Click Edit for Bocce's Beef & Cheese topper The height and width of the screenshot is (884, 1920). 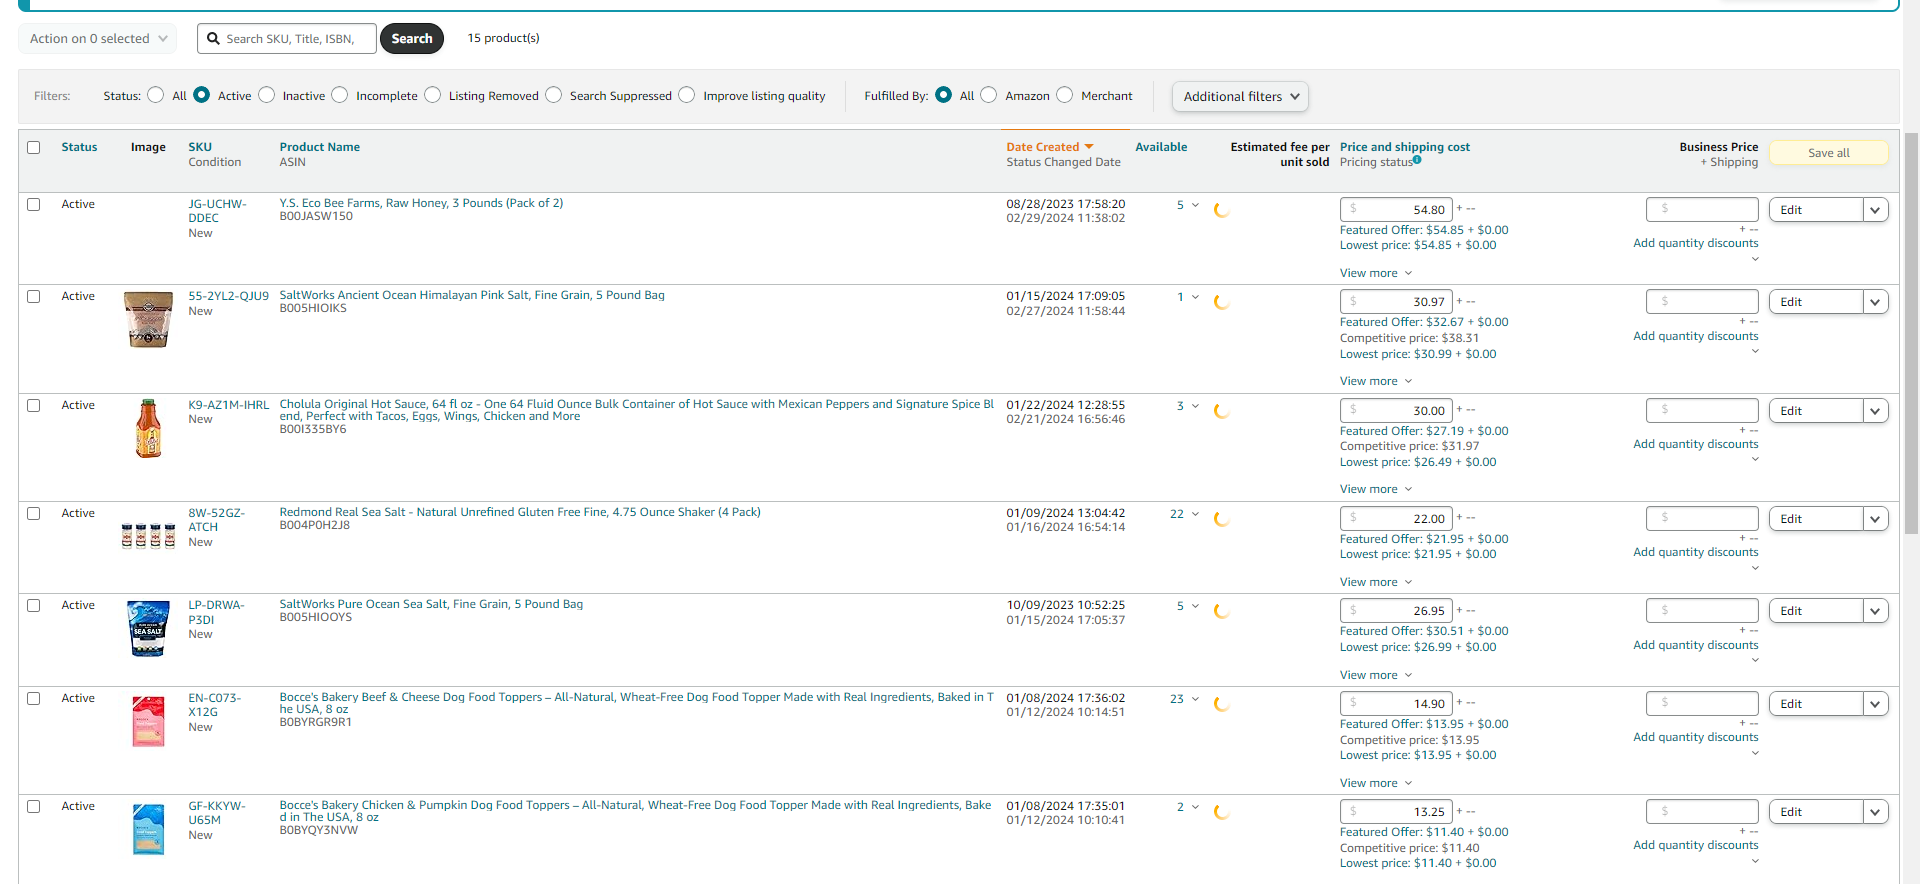pos(1816,704)
